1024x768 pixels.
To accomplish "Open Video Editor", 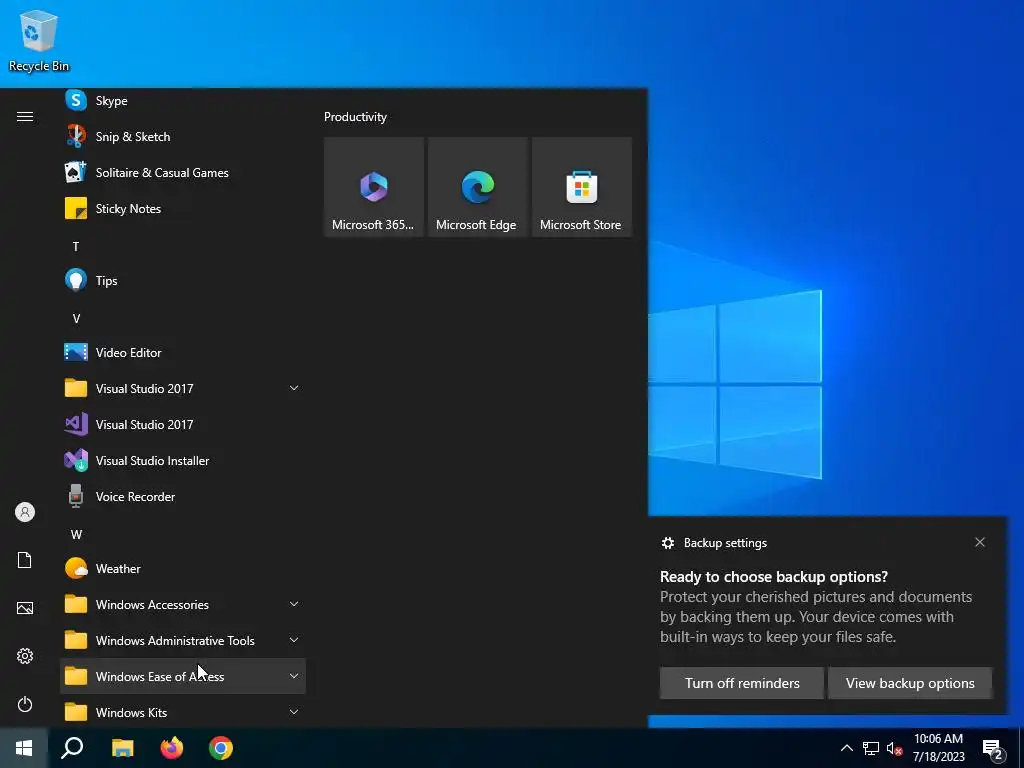I will click(x=183, y=352).
